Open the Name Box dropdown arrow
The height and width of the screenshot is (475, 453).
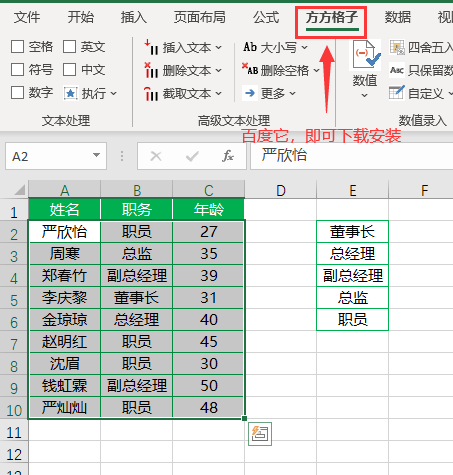pyautogui.click(x=96, y=155)
